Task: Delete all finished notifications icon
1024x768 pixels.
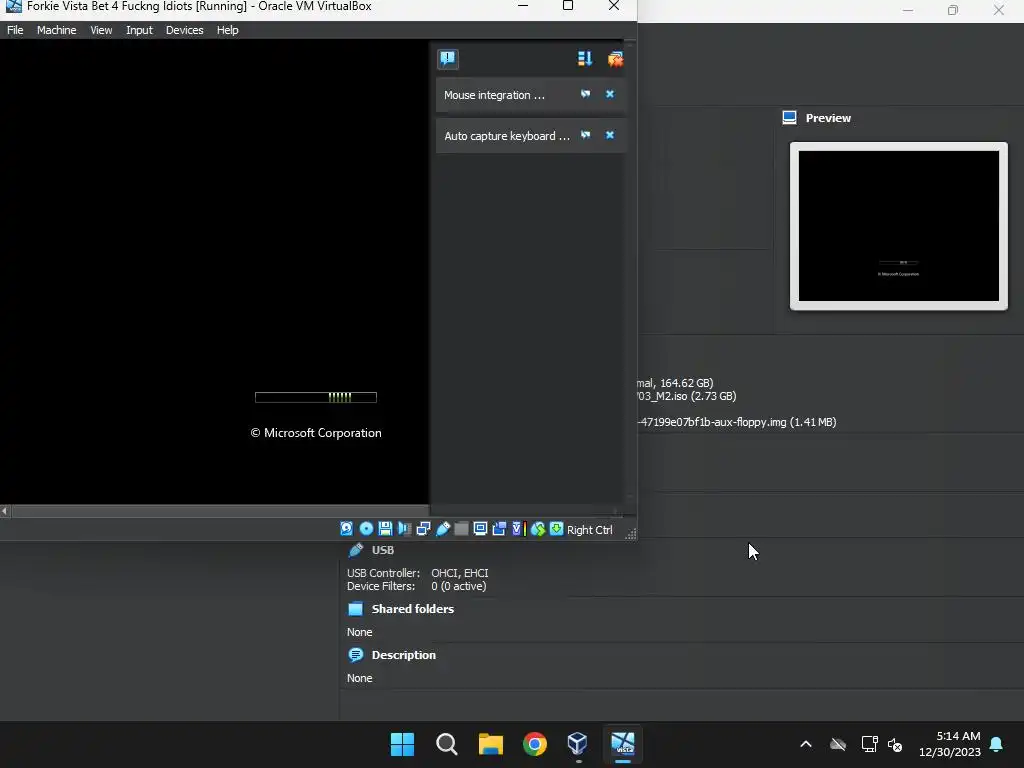Action: 615,59
